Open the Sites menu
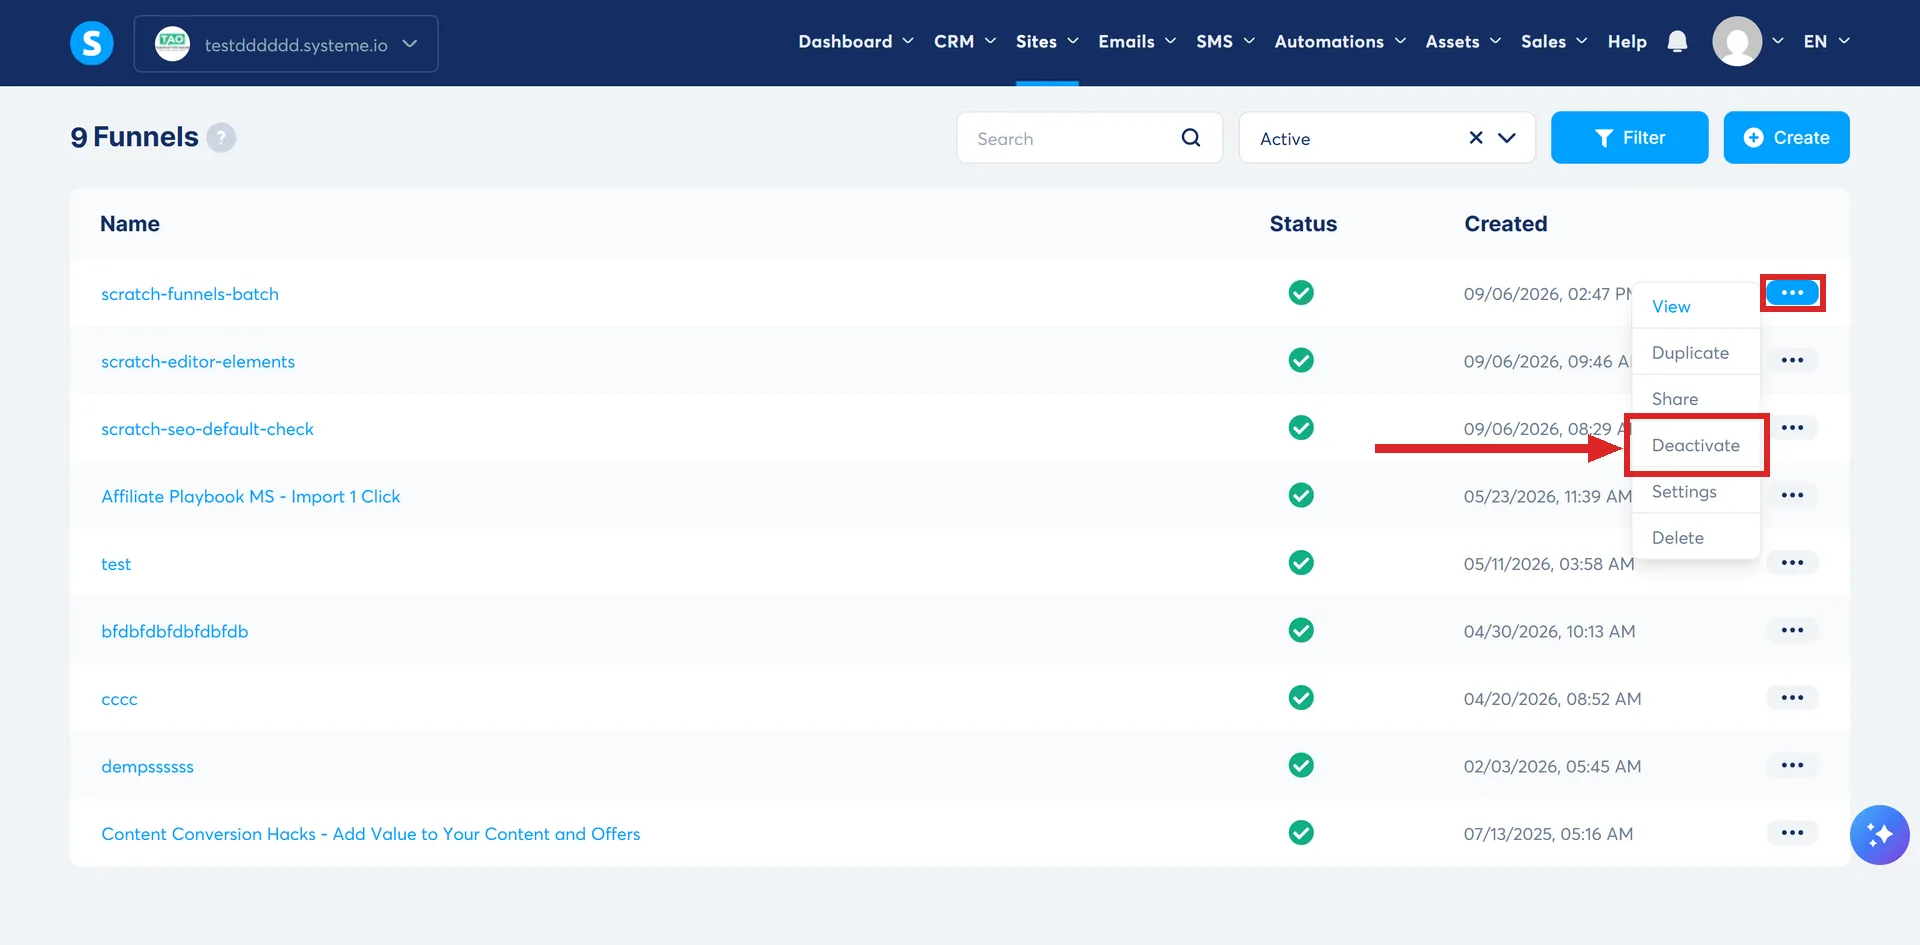This screenshot has width=1920, height=945. pos(1047,41)
